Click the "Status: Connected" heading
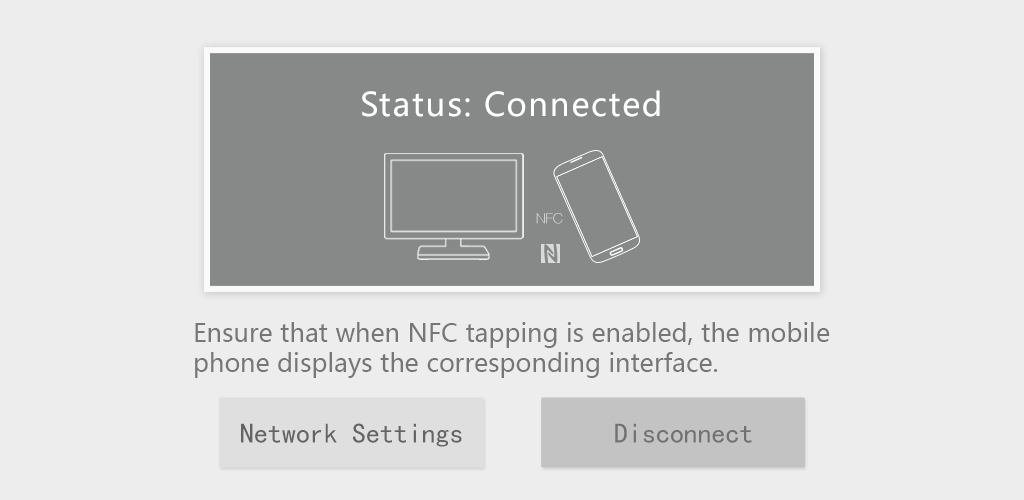 pyautogui.click(x=511, y=104)
